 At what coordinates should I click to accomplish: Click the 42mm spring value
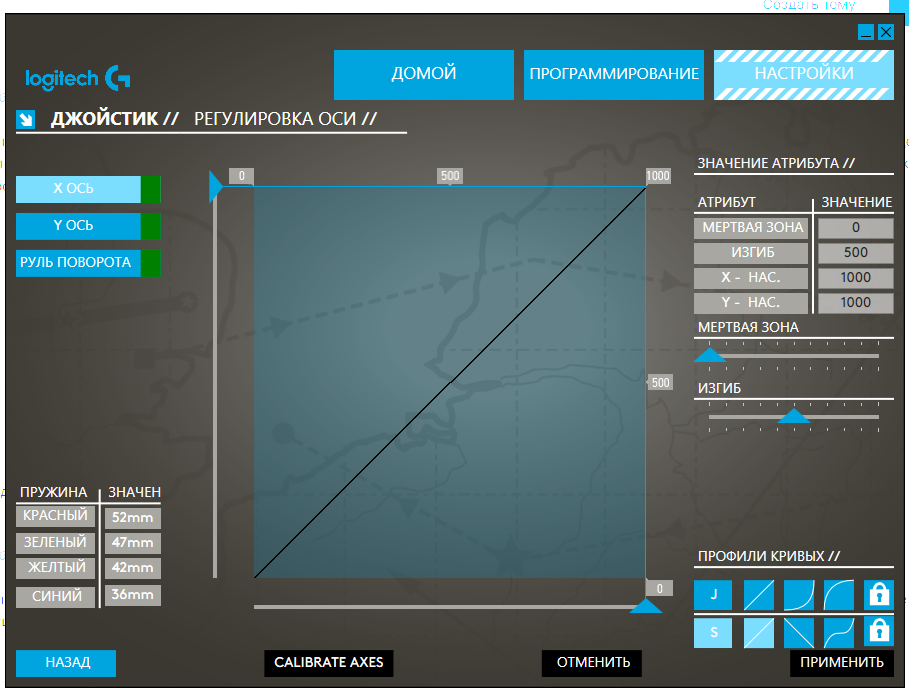133,568
